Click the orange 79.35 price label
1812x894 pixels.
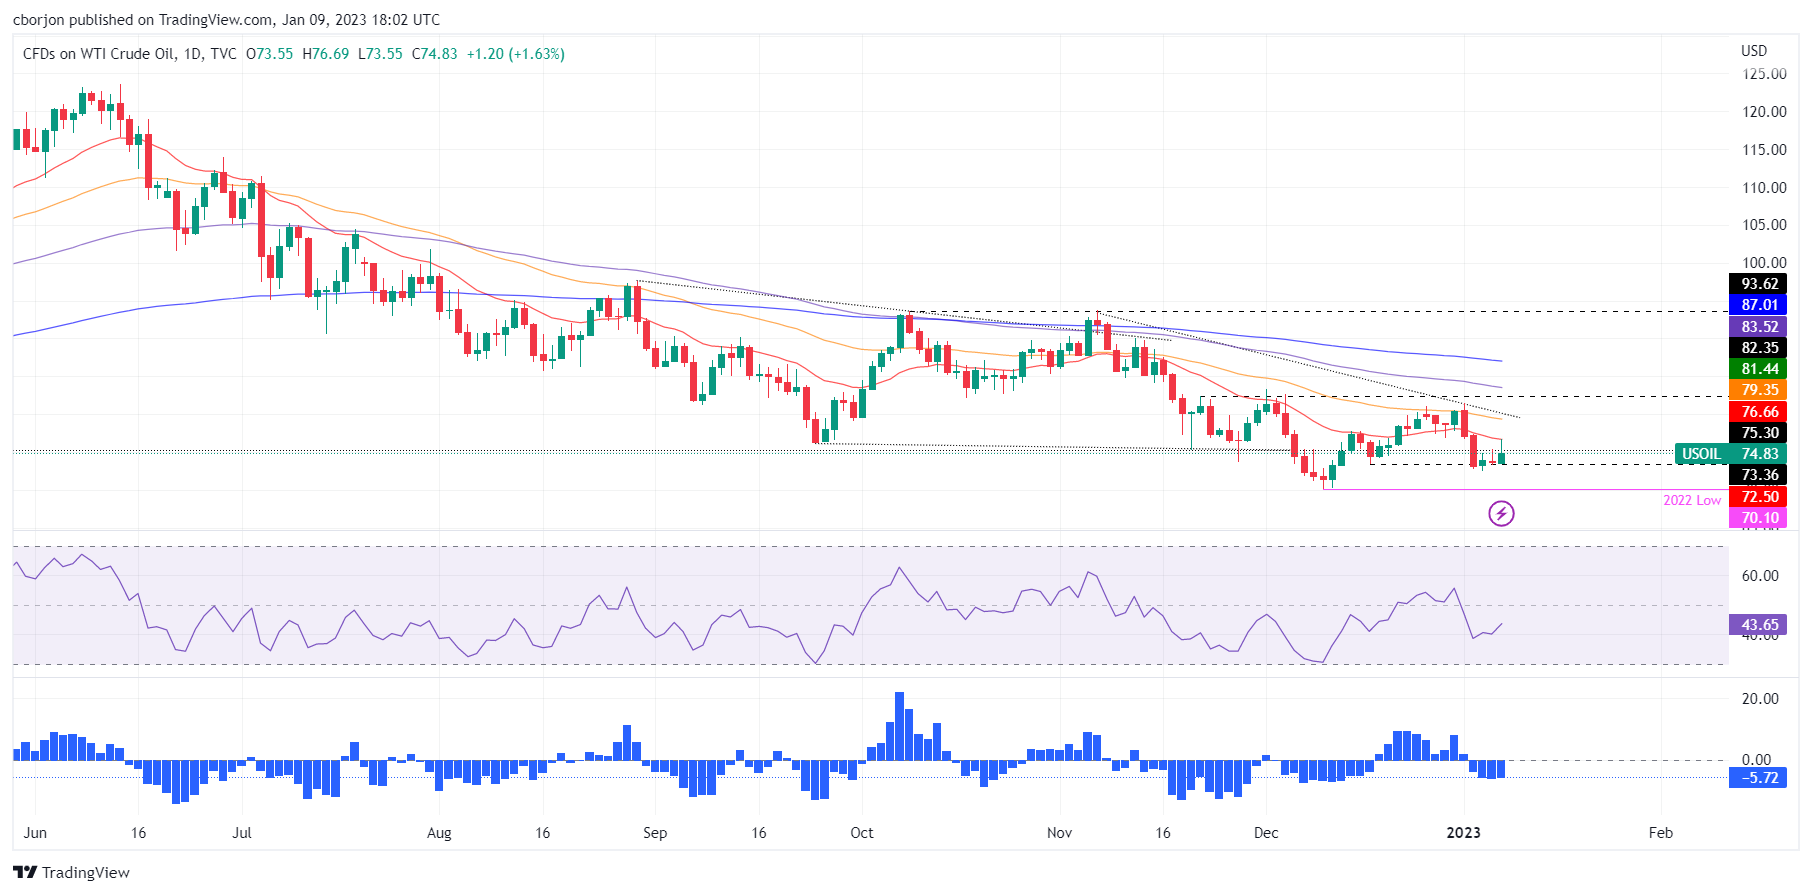1759,390
